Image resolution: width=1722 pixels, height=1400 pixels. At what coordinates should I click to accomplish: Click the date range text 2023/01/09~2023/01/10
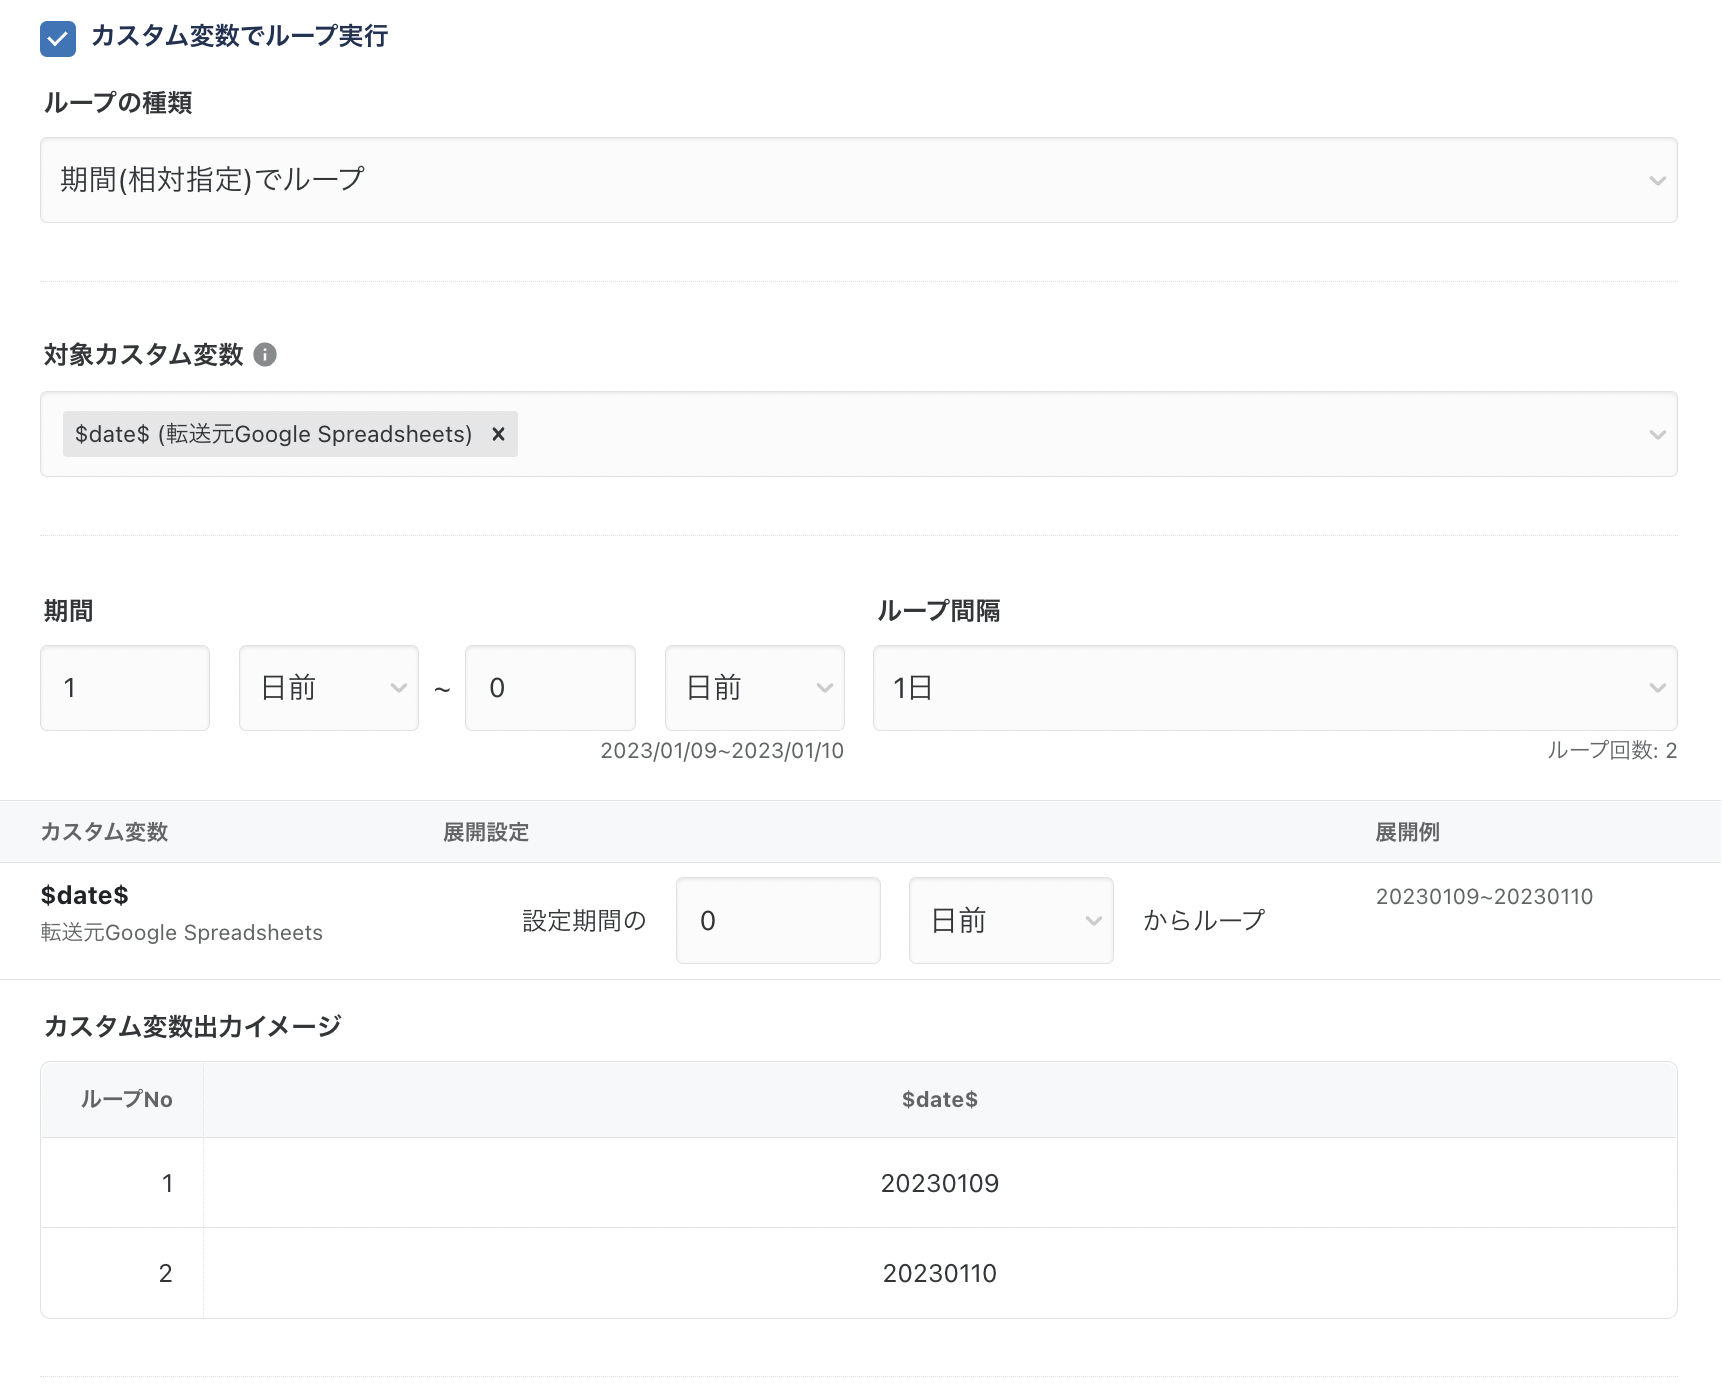pos(722,751)
